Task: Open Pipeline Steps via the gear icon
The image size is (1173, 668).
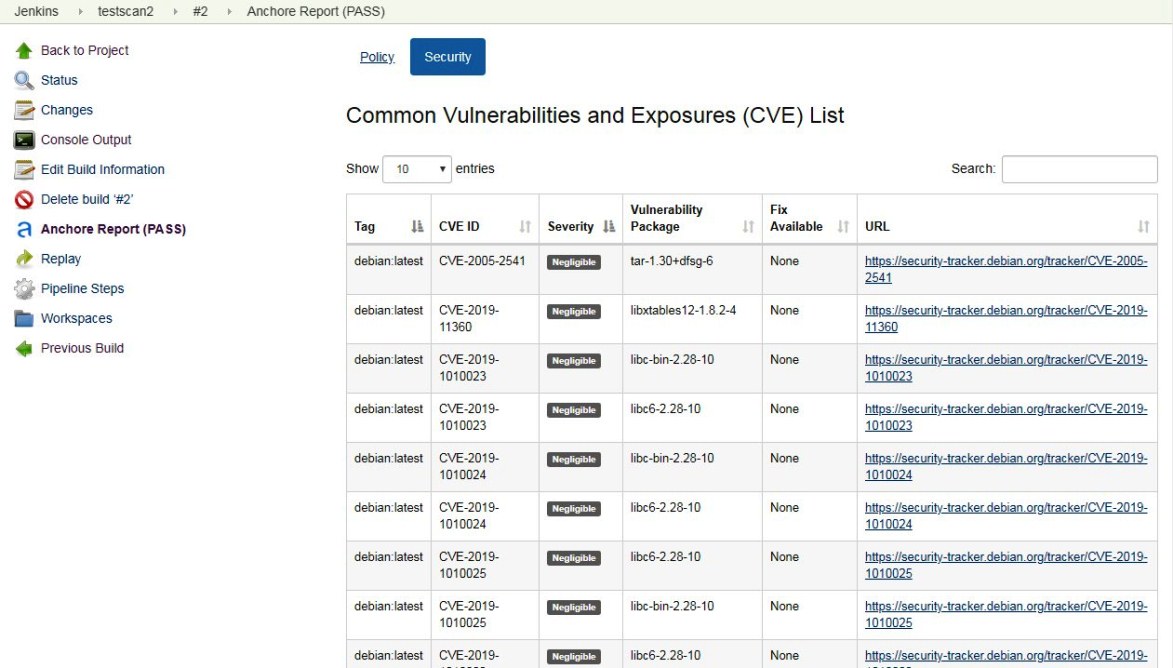Action: 22,288
